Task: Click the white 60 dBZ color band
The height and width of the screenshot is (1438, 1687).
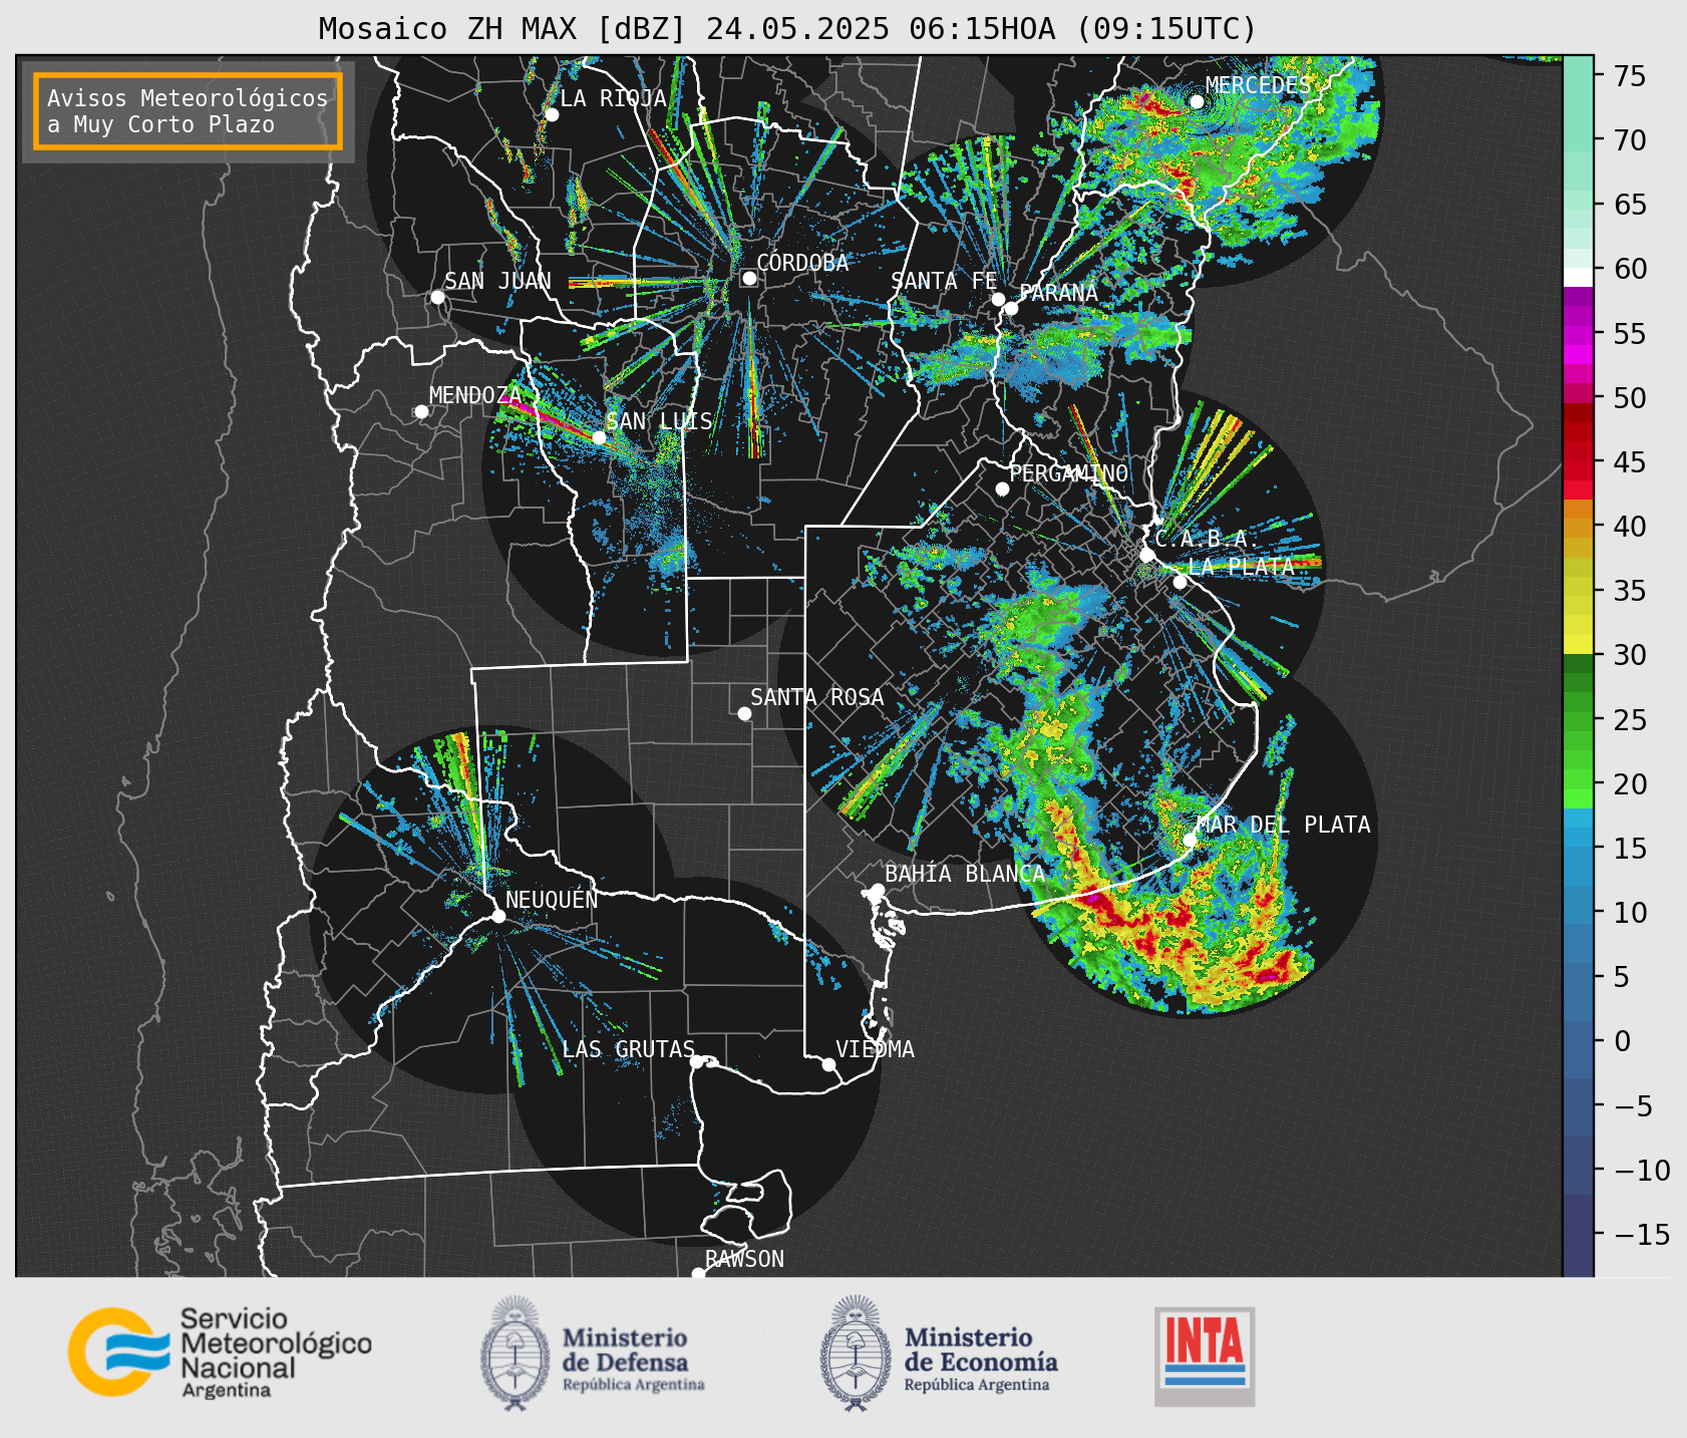Action: (x=1578, y=276)
